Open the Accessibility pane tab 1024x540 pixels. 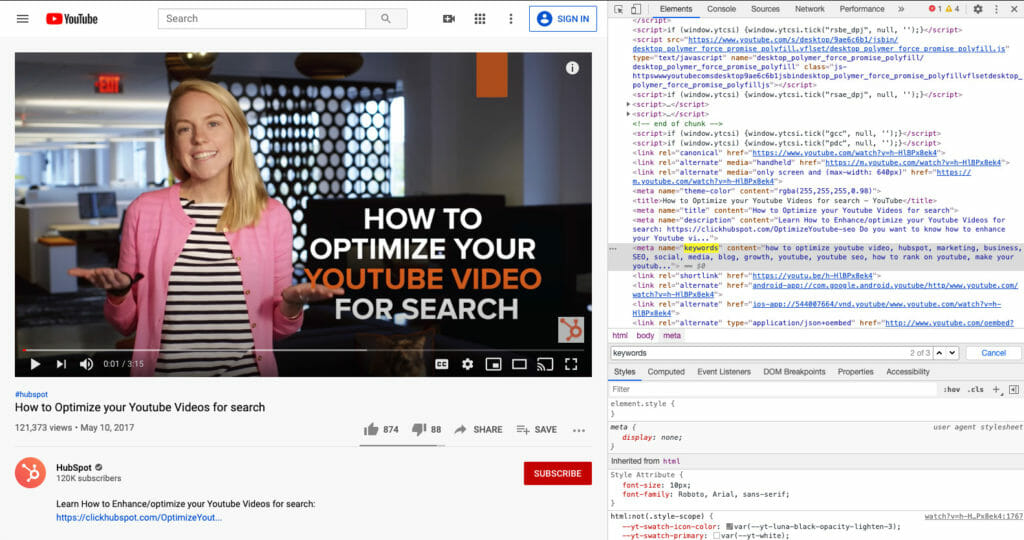tap(908, 372)
